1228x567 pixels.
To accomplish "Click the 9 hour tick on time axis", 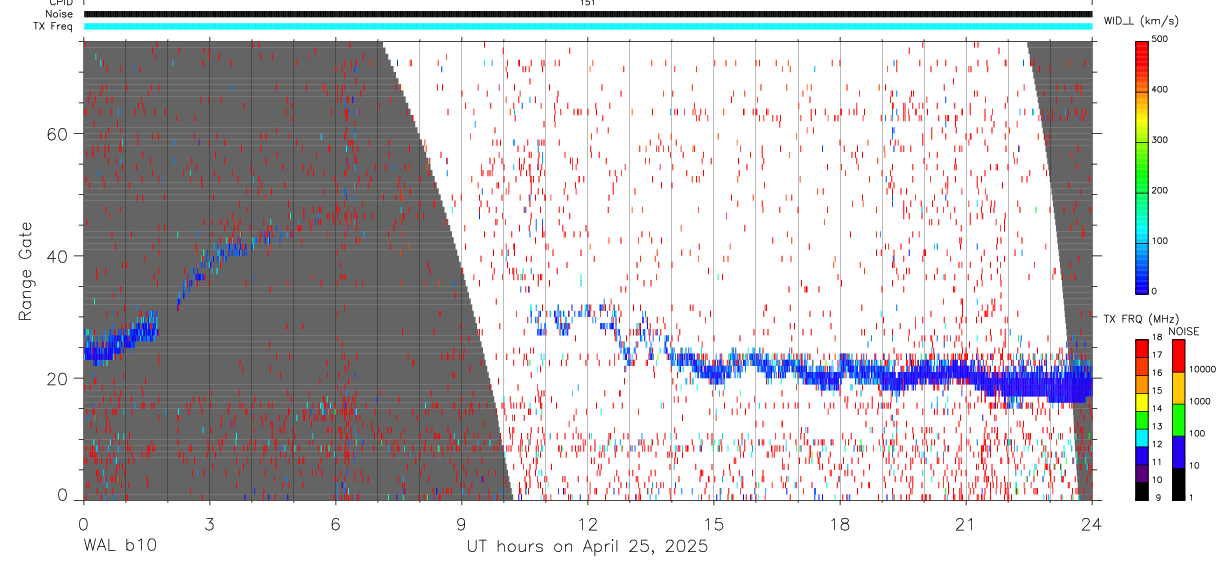I will click(461, 523).
